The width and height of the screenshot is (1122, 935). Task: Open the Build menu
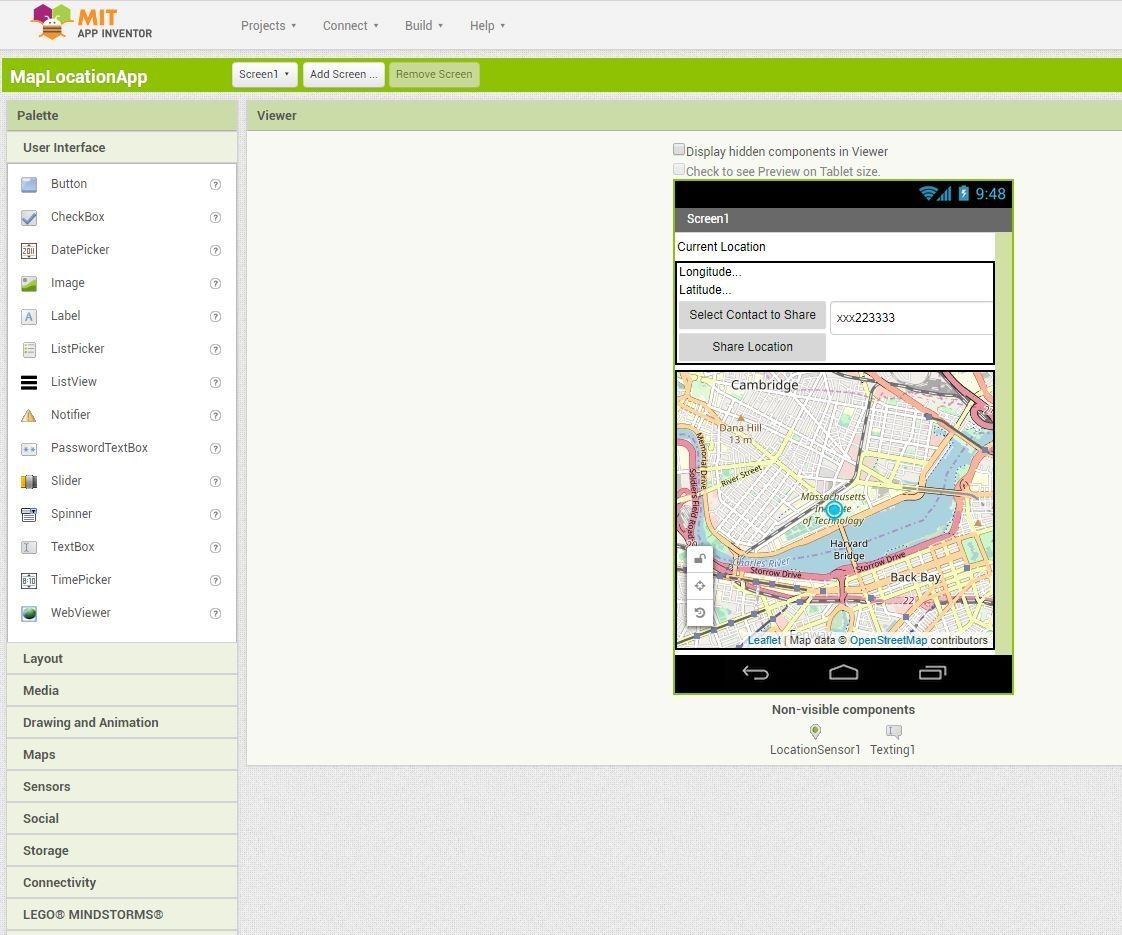pyautogui.click(x=424, y=26)
